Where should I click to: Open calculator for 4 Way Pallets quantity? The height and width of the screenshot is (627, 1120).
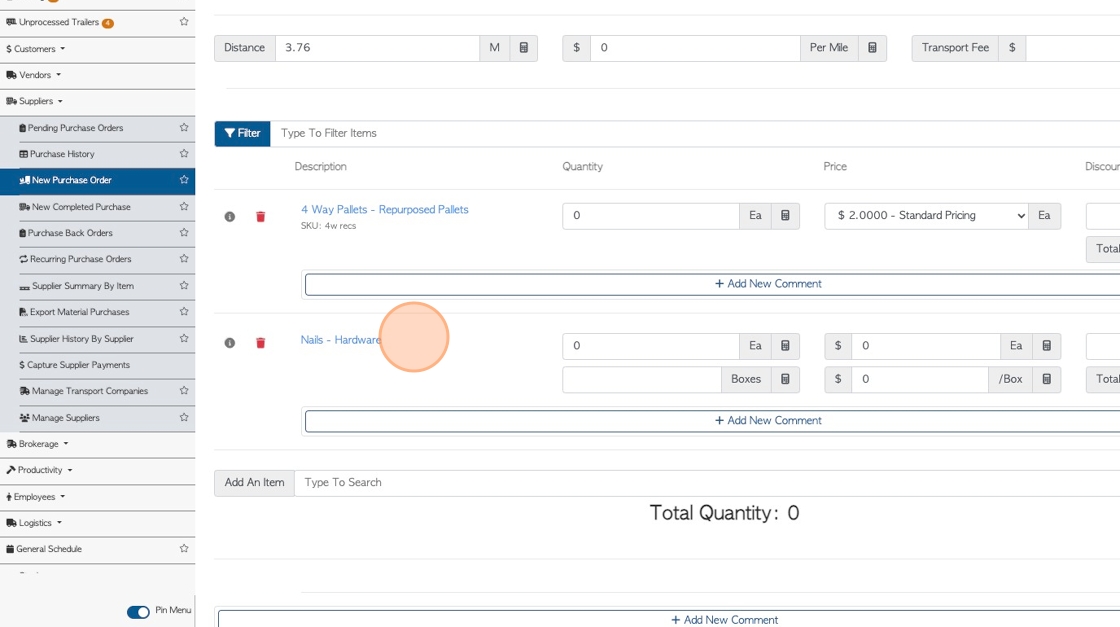pyautogui.click(x=785, y=216)
